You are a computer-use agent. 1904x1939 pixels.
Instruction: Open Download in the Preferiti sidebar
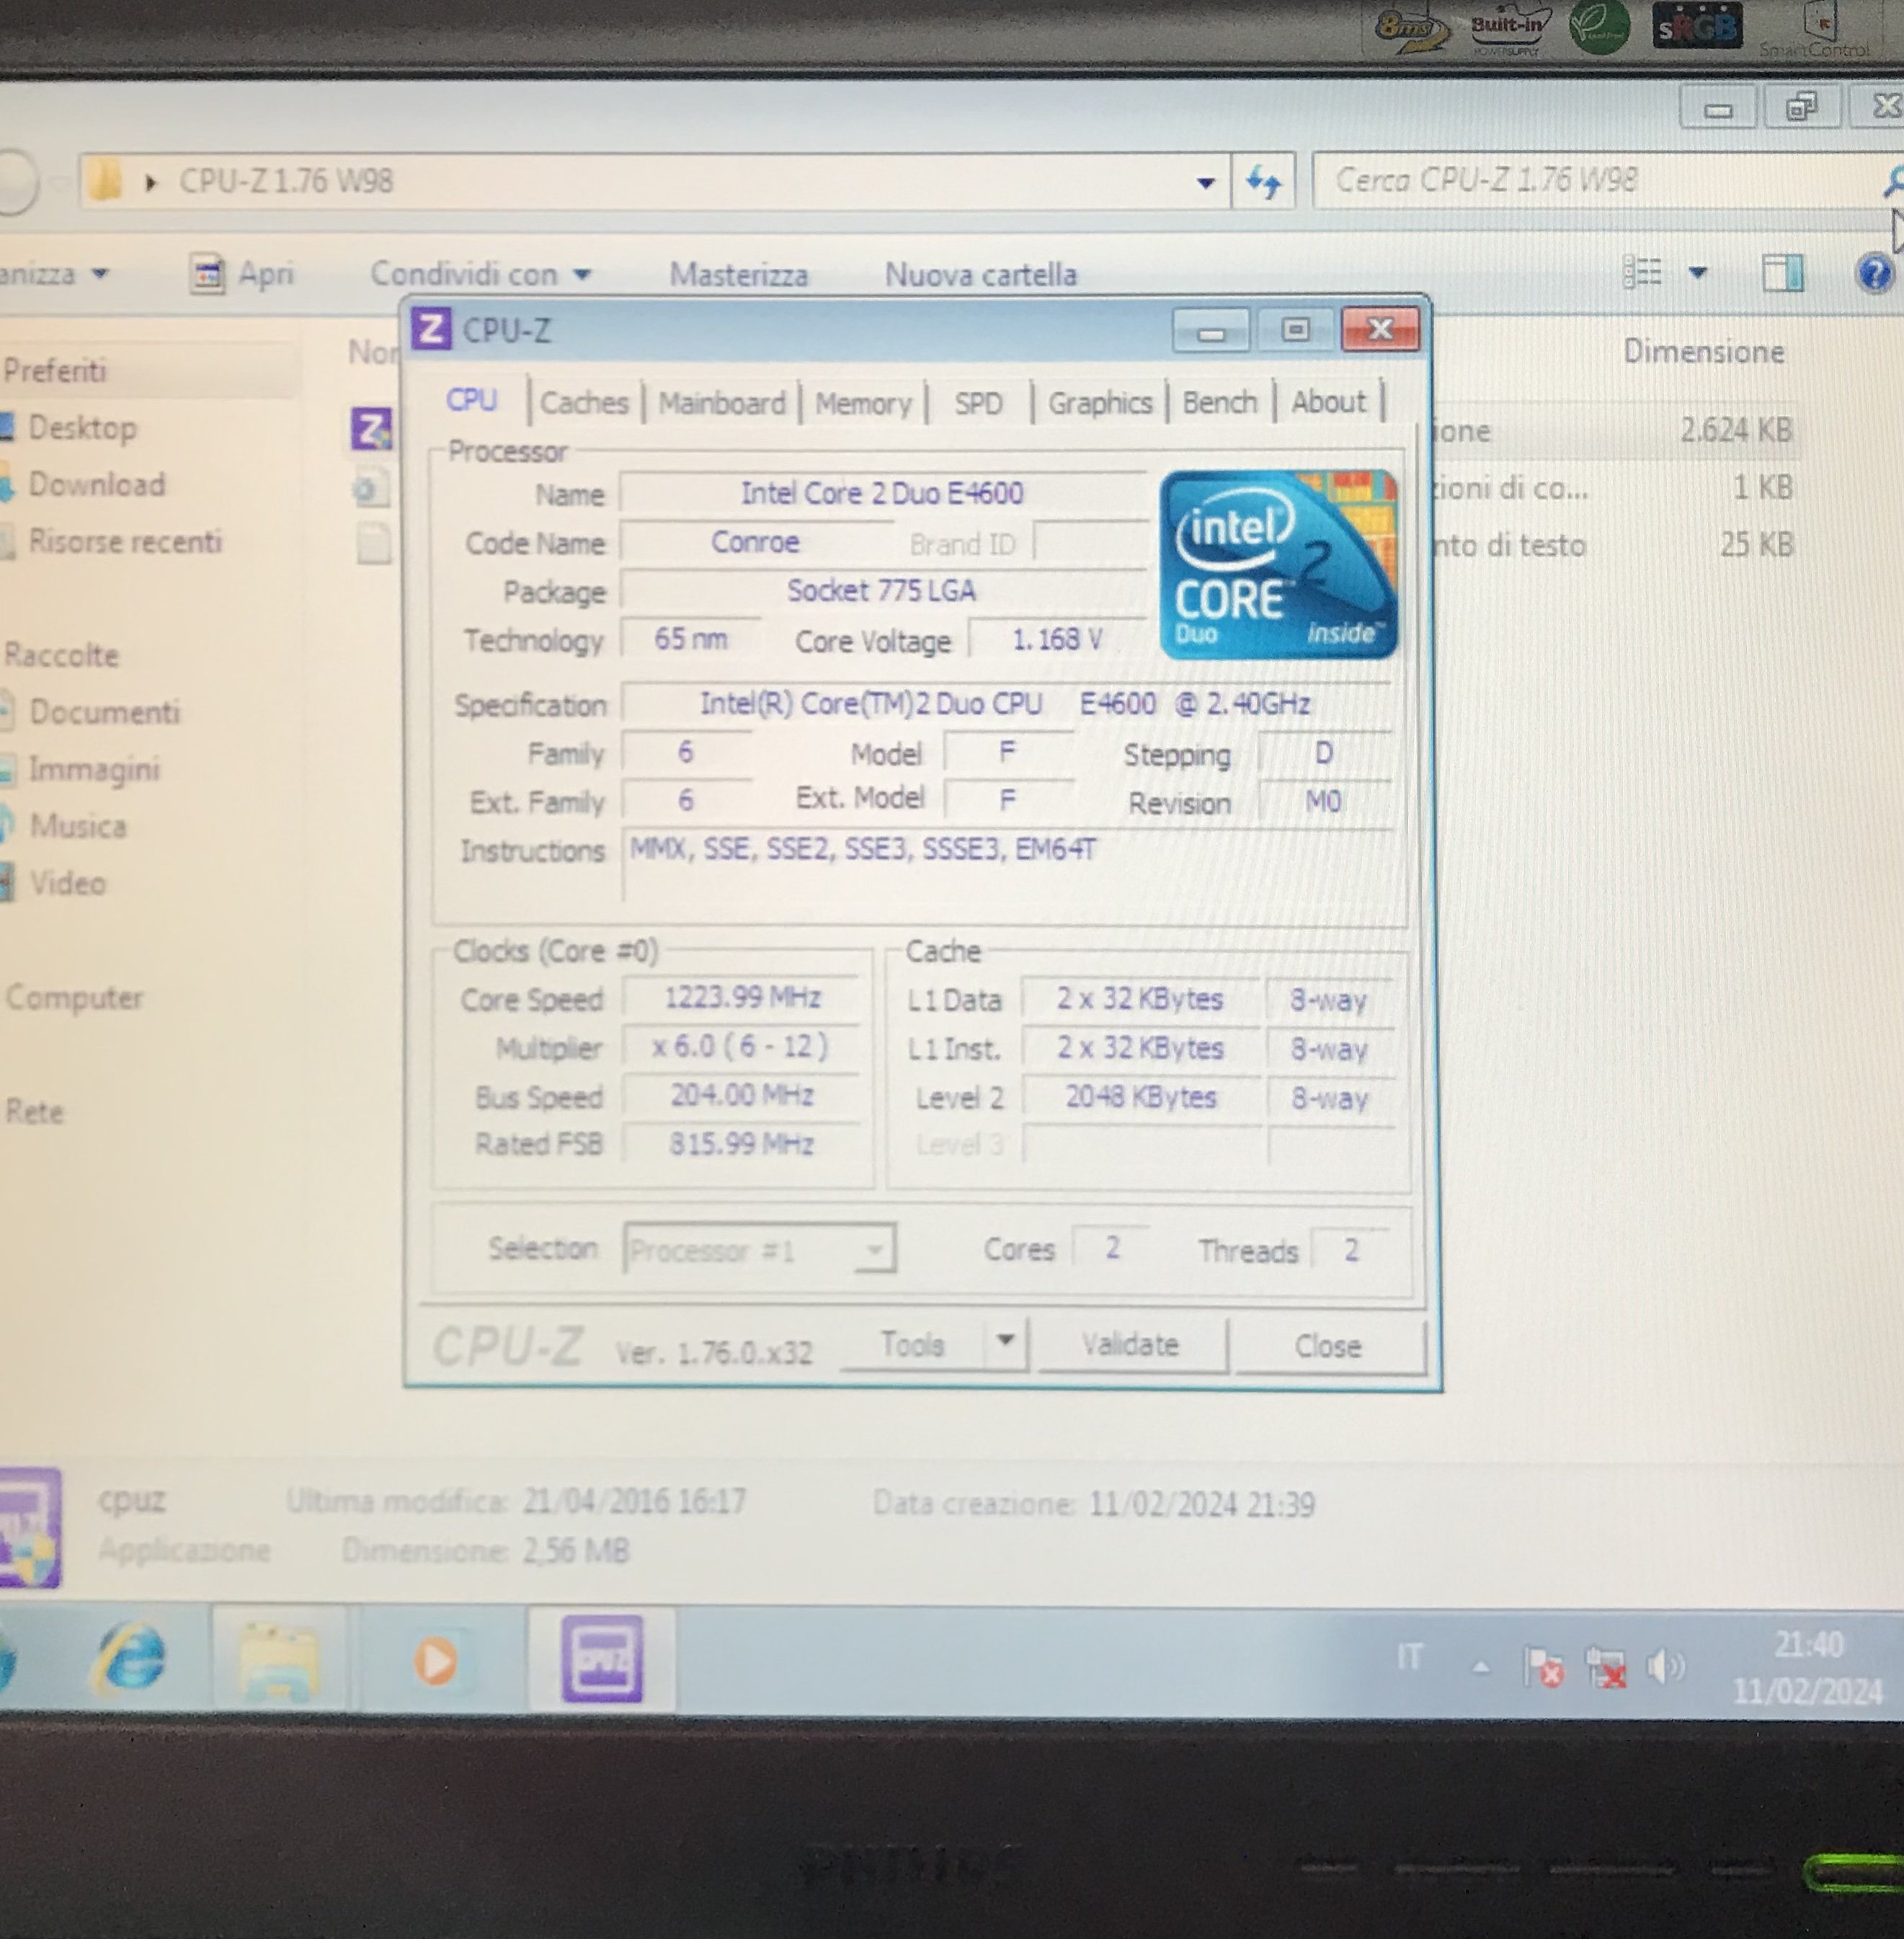click(x=96, y=484)
